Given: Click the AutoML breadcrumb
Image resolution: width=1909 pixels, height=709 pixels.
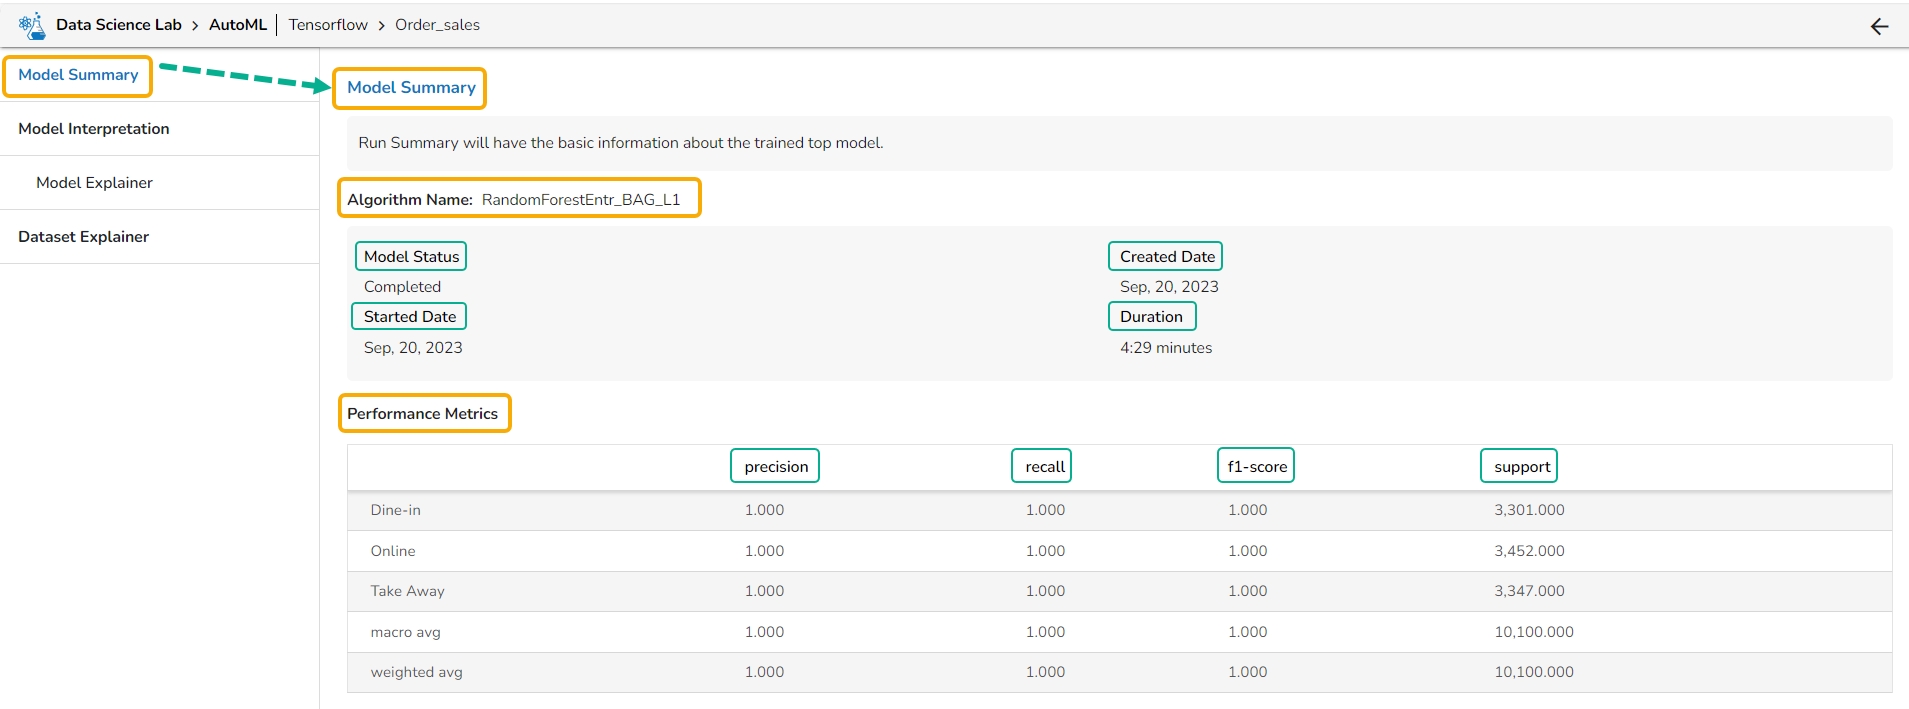Looking at the screenshot, I should click(238, 25).
